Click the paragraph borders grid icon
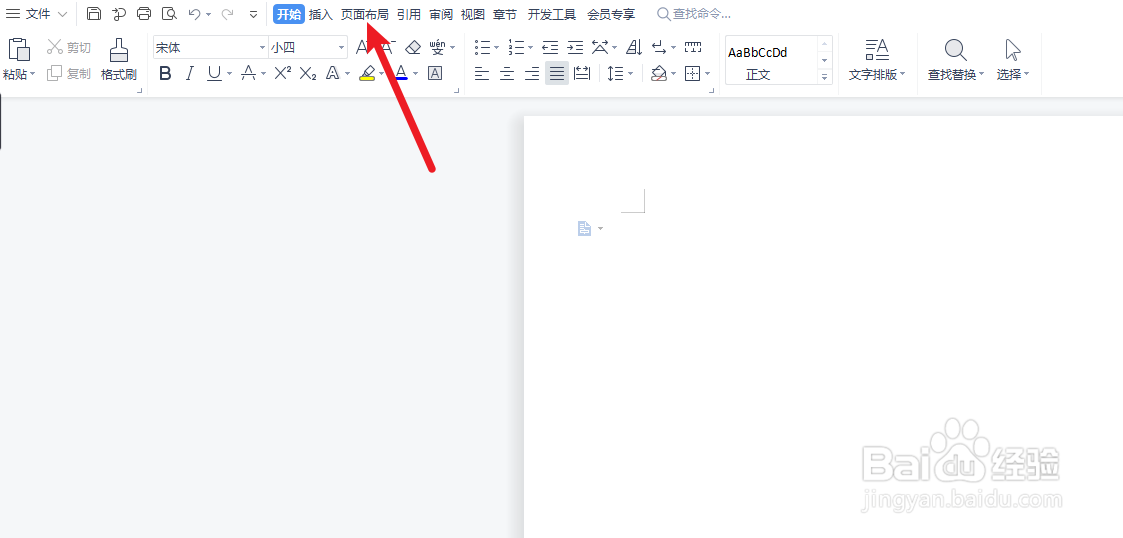Screen dimensions: 1123x538 coord(693,73)
